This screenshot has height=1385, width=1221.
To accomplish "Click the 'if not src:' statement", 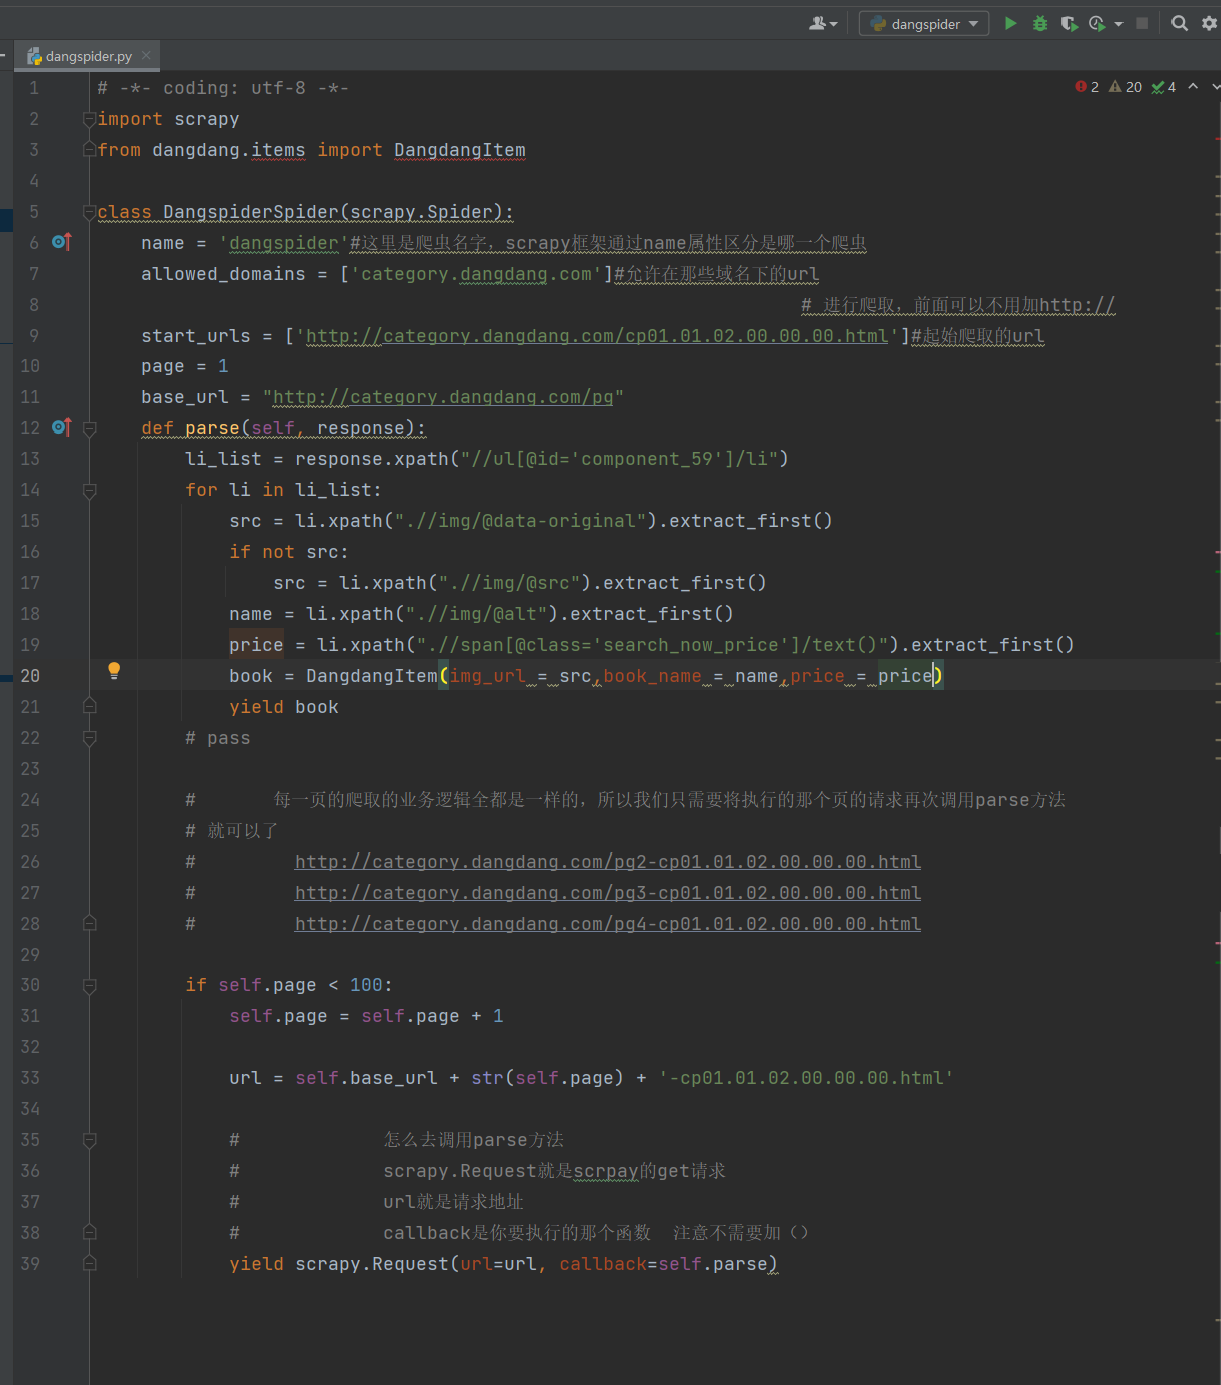I will point(289,552).
